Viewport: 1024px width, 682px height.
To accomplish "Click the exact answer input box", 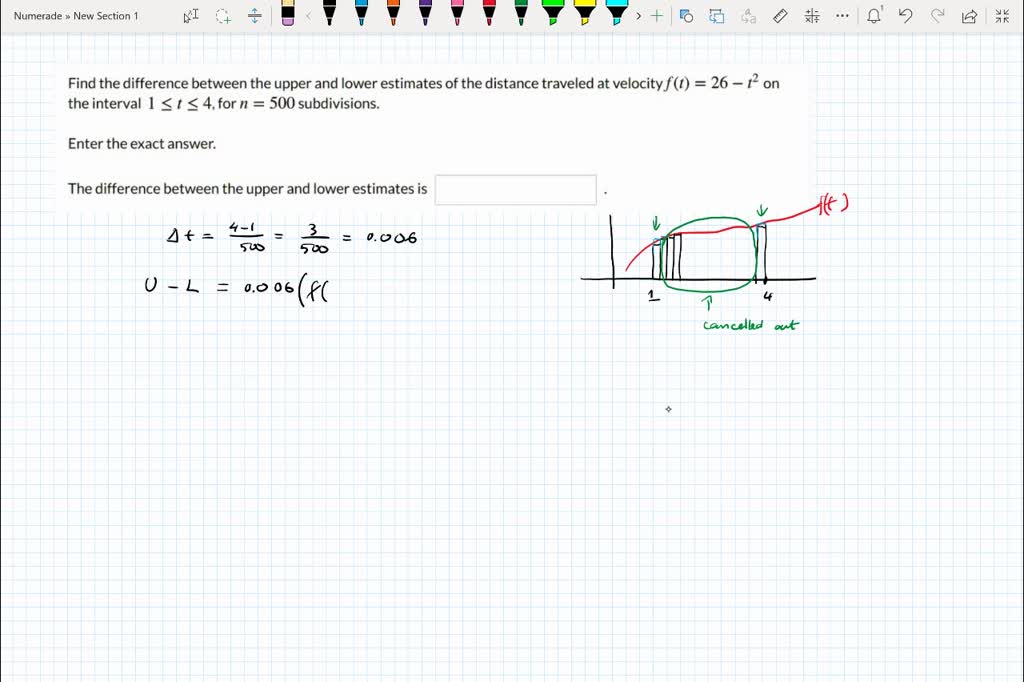I will [515, 189].
